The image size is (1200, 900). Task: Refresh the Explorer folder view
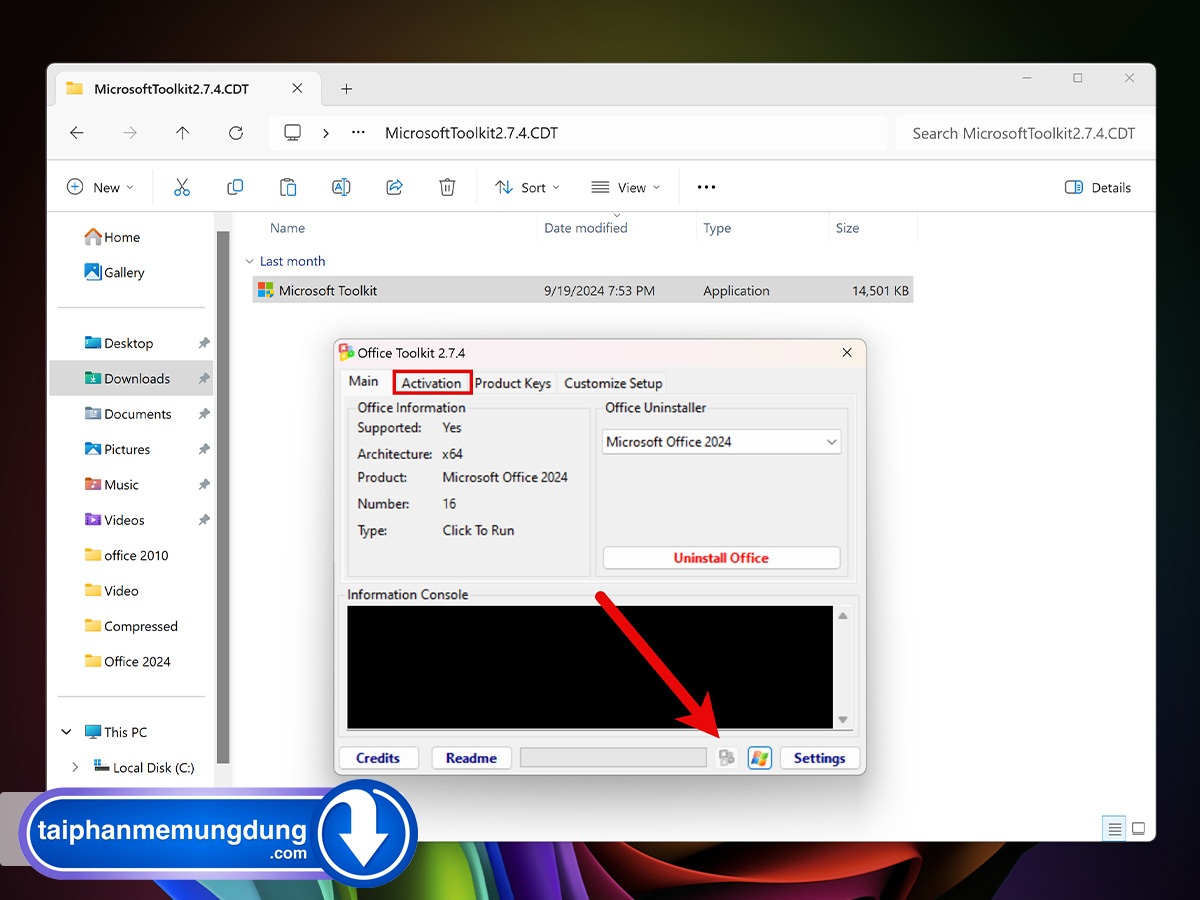(x=236, y=133)
